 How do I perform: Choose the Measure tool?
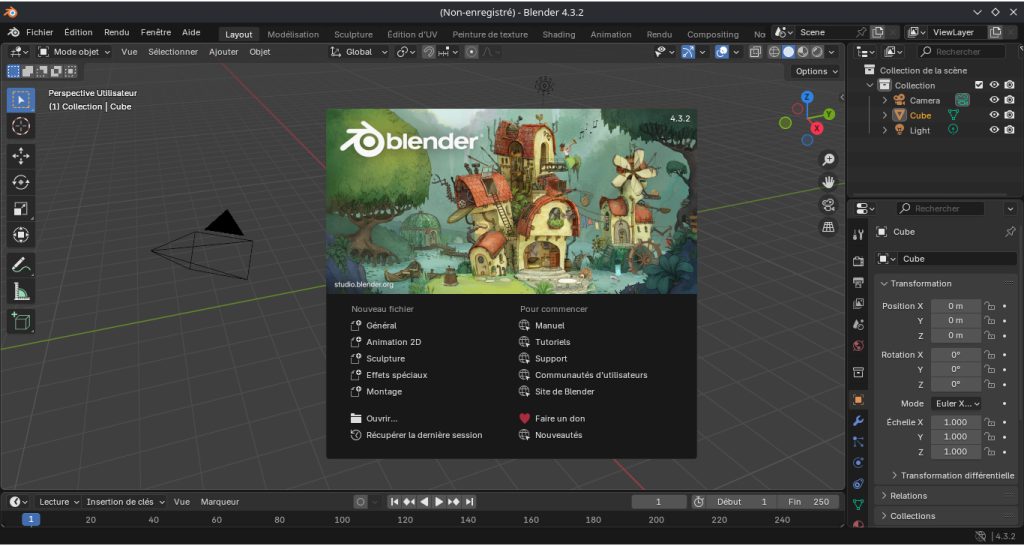coord(21,292)
